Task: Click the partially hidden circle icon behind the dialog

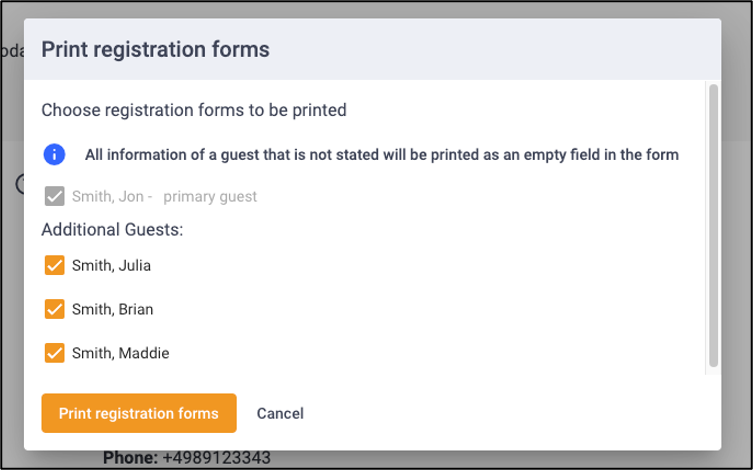Action: (20, 183)
